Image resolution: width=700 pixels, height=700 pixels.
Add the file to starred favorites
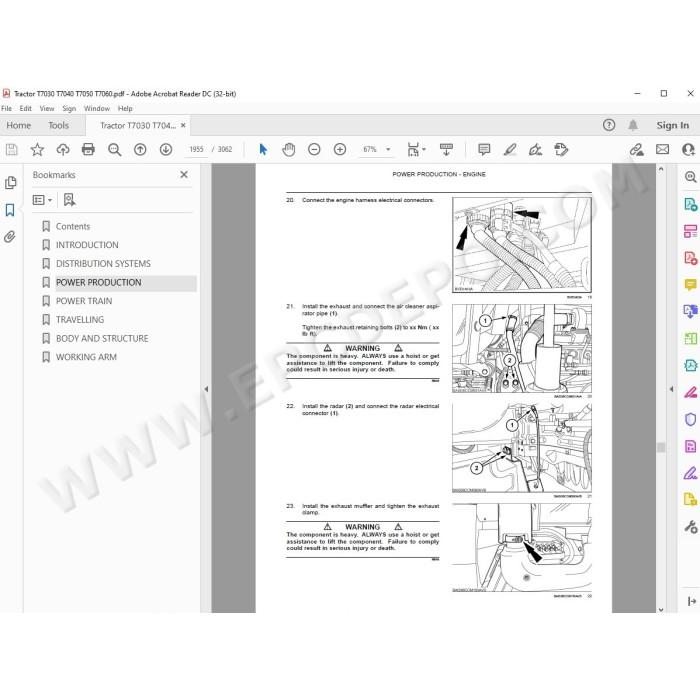(37, 149)
